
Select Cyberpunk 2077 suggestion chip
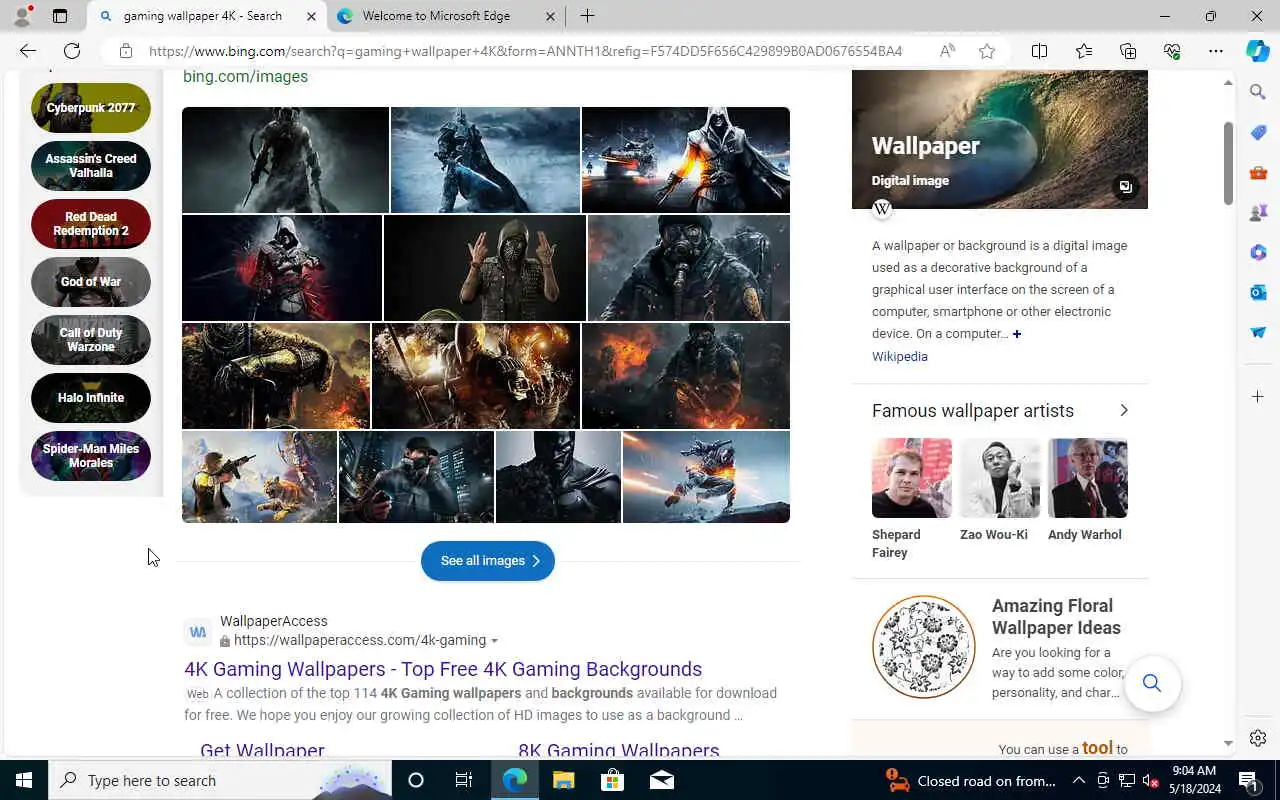tap(91, 108)
